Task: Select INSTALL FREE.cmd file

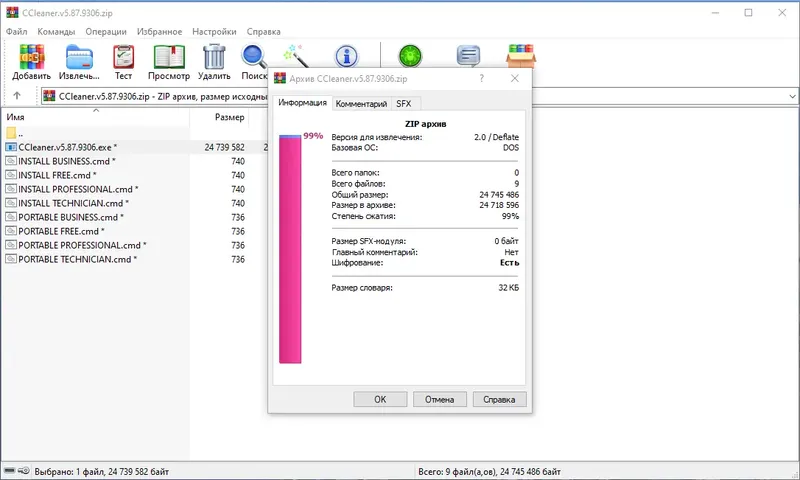Action: pos(57,175)
